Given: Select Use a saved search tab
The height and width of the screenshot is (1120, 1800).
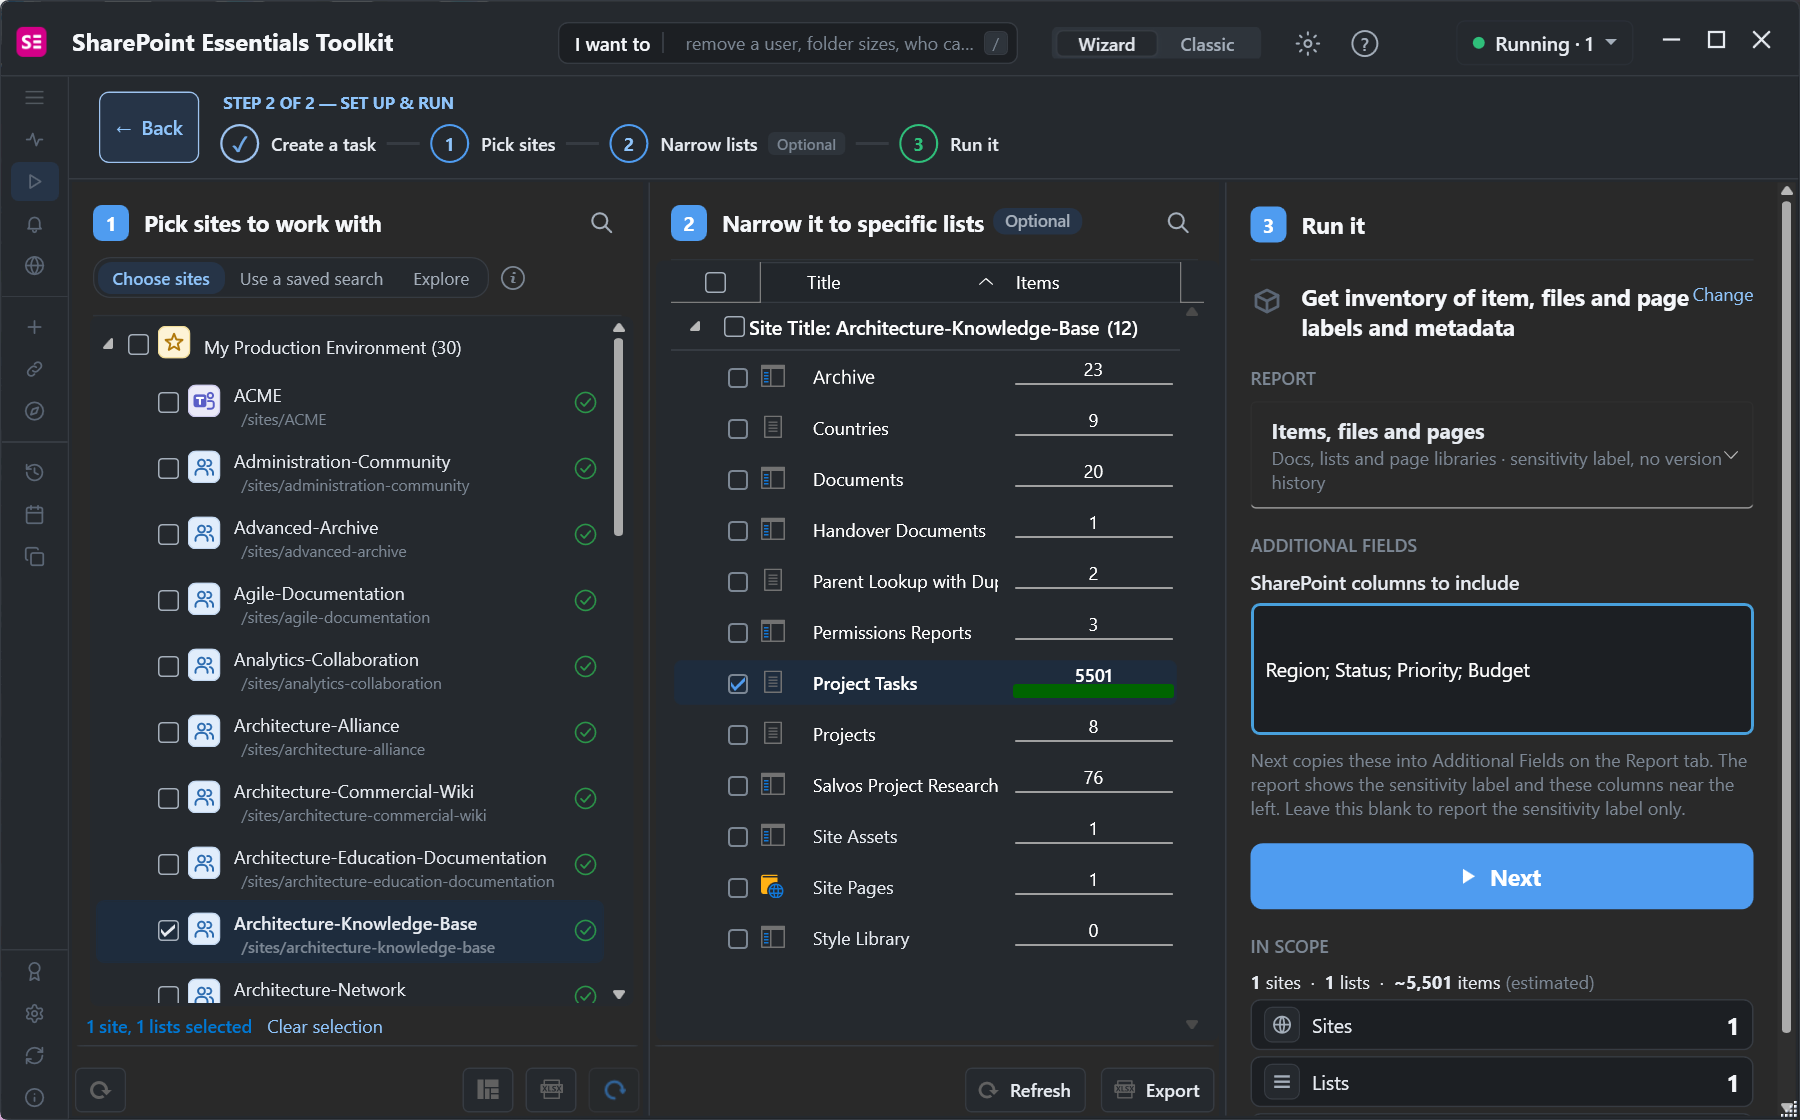Looking at the screenshot, I should (311, 279).
